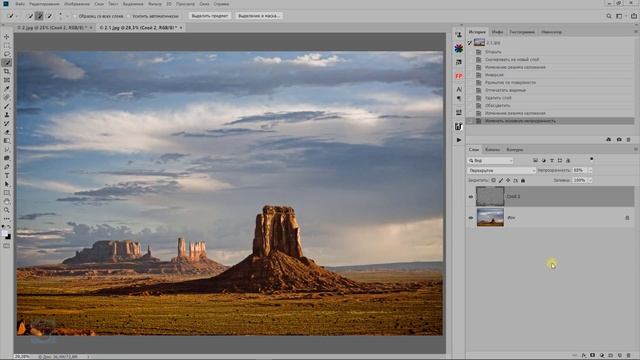640x360 pixels.
Task: Select the Frame tool
Action: point(7,80)
